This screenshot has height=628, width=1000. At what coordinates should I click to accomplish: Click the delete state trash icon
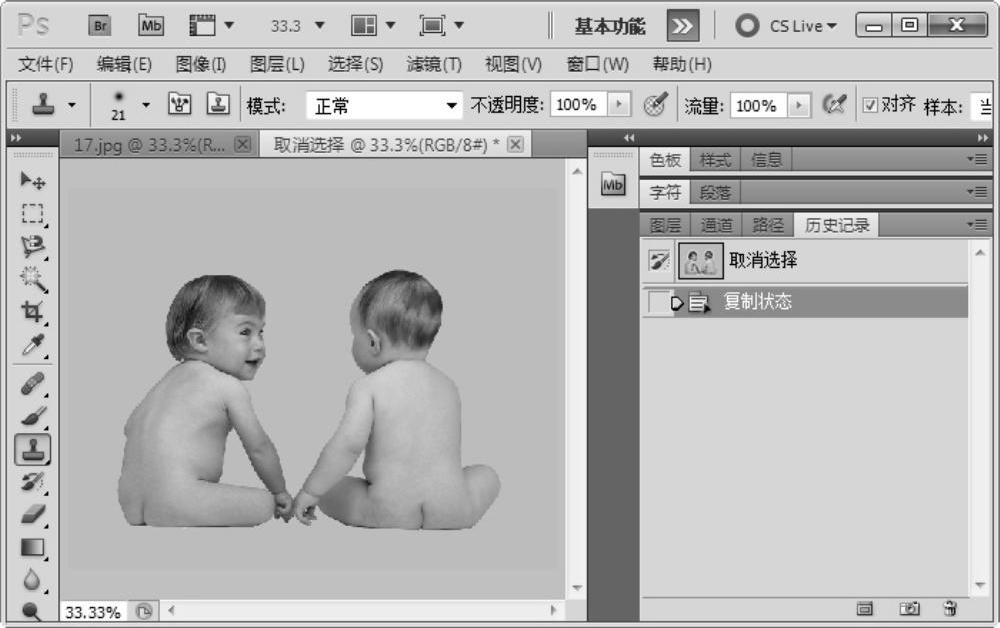[950, 608]
